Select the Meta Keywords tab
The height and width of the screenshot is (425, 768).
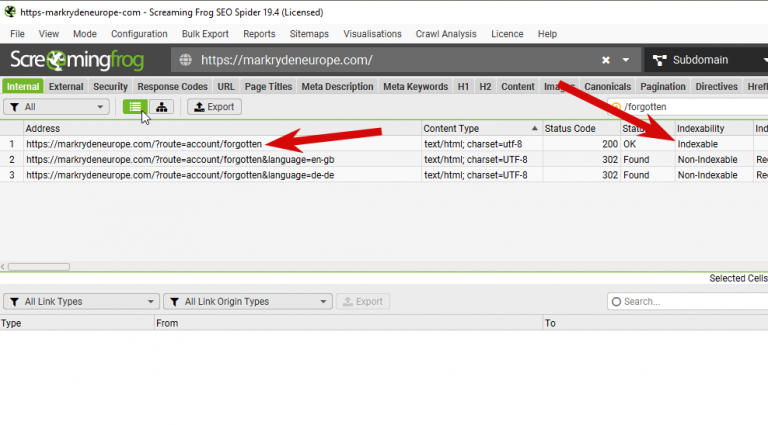tap(415, 87)
